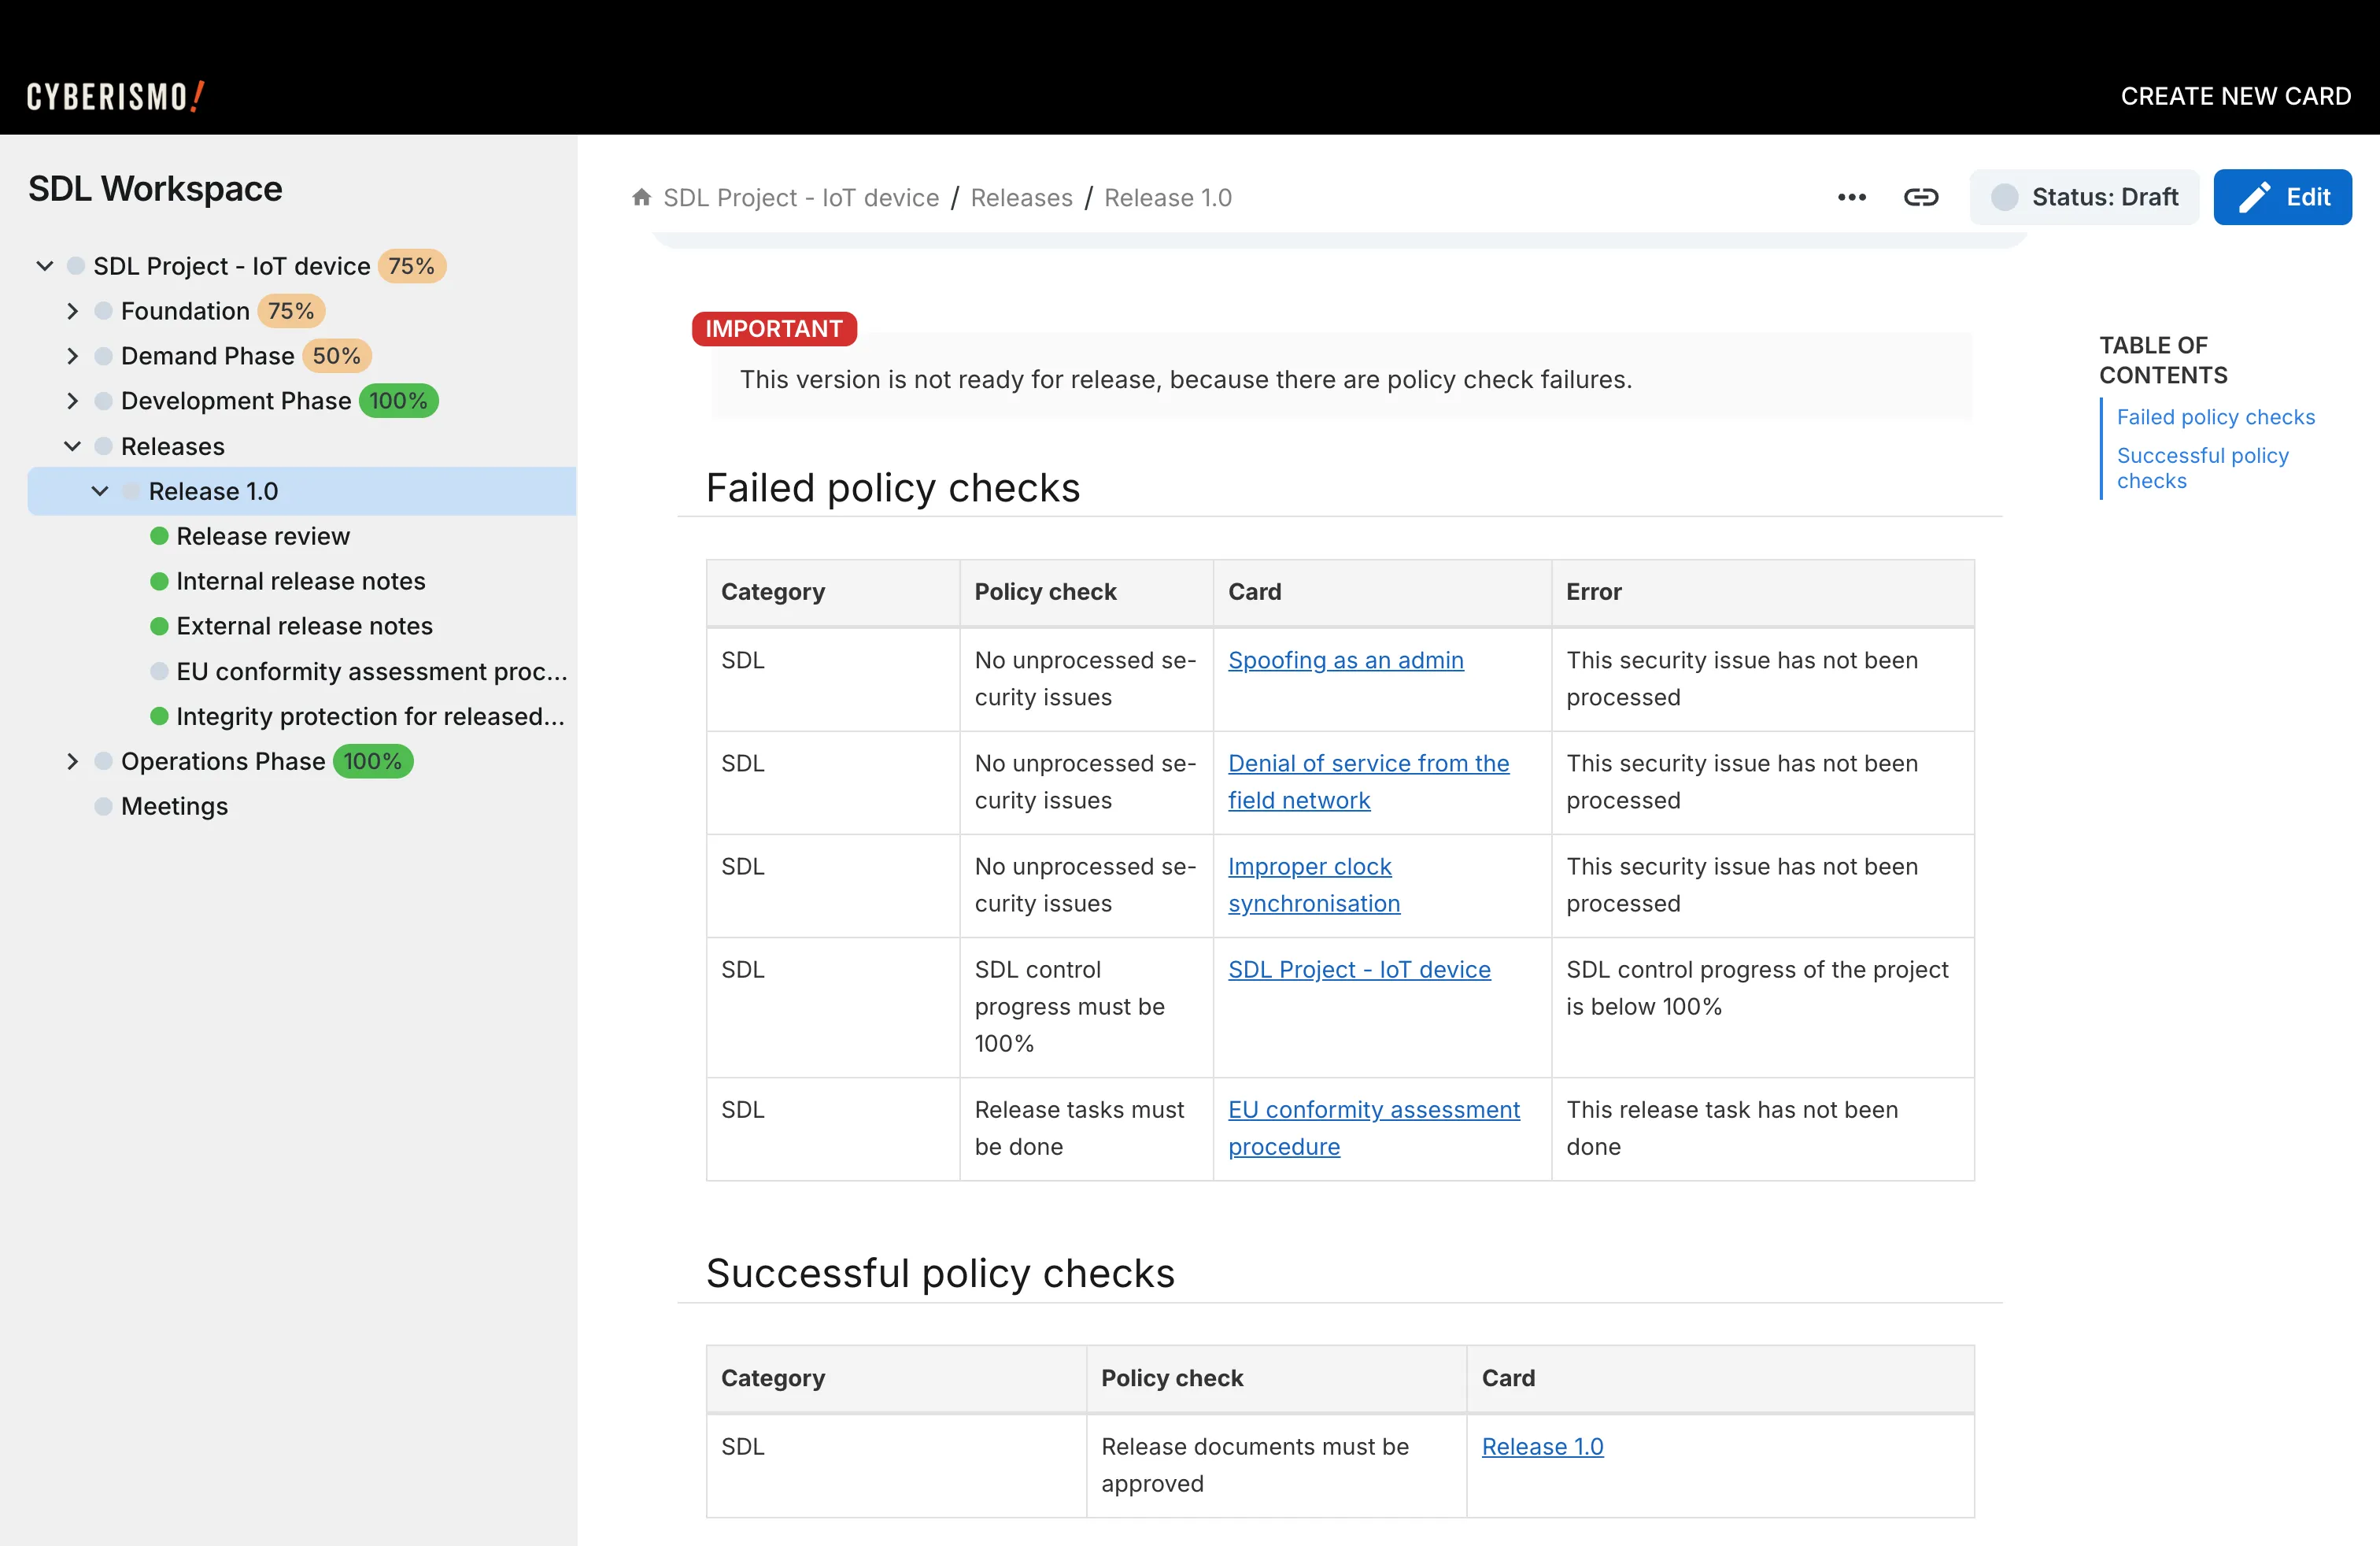Image resolution: width=2380 pixels, height=1546 pixels.
Task: Open Improper clock synchronisation link
Action: pyautogui.click(x=1313, y=885)
